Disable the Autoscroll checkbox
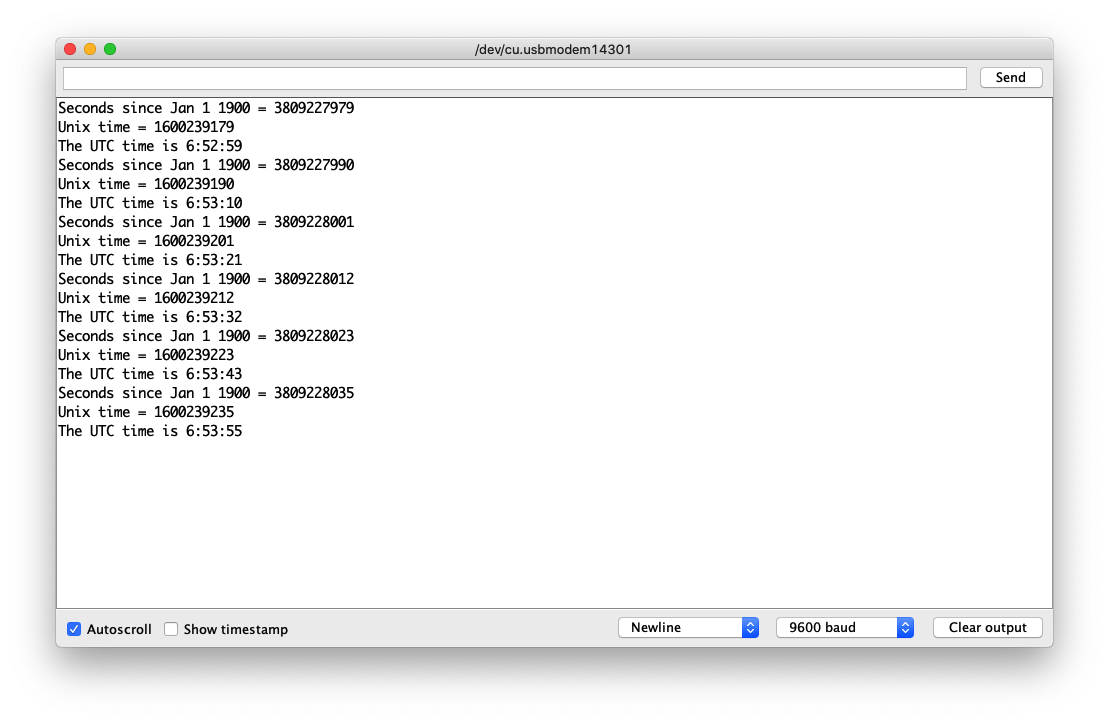 coord(74,629)
